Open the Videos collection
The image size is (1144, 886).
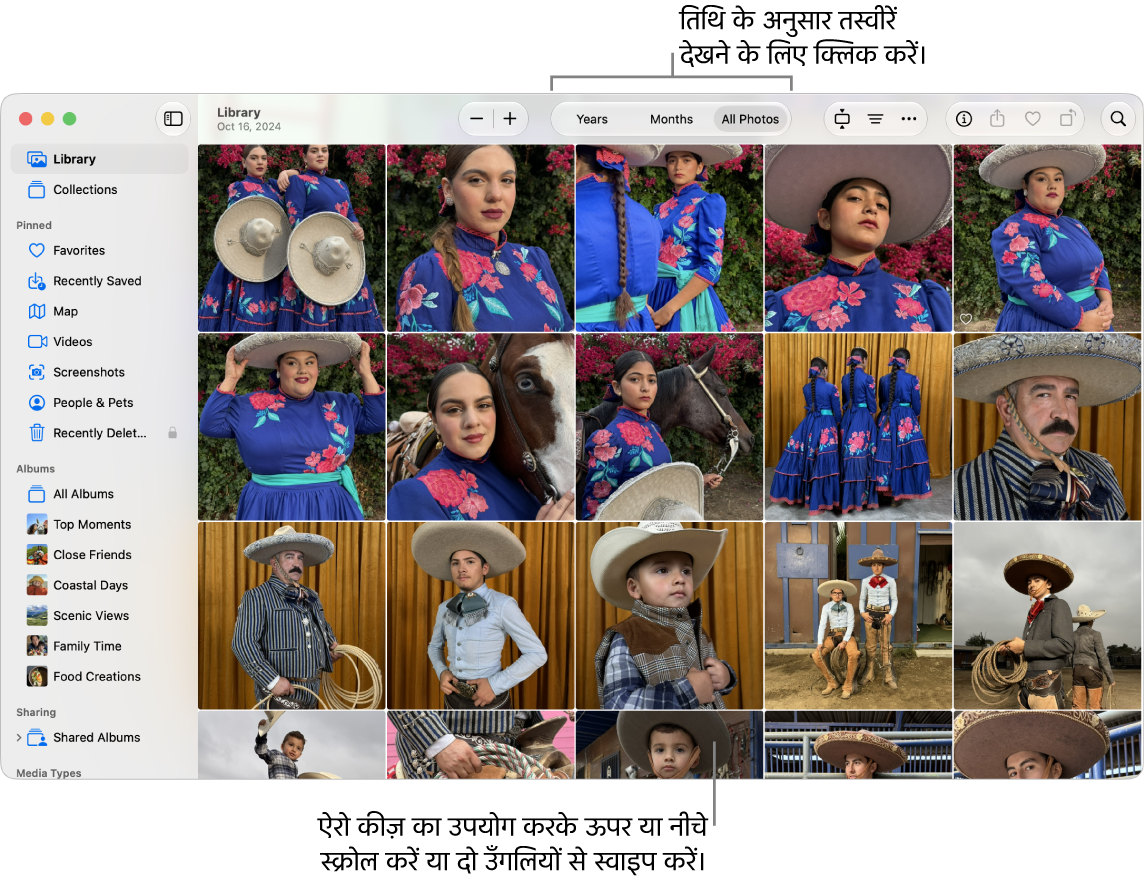pyautogui.click(x=99, y=342)
